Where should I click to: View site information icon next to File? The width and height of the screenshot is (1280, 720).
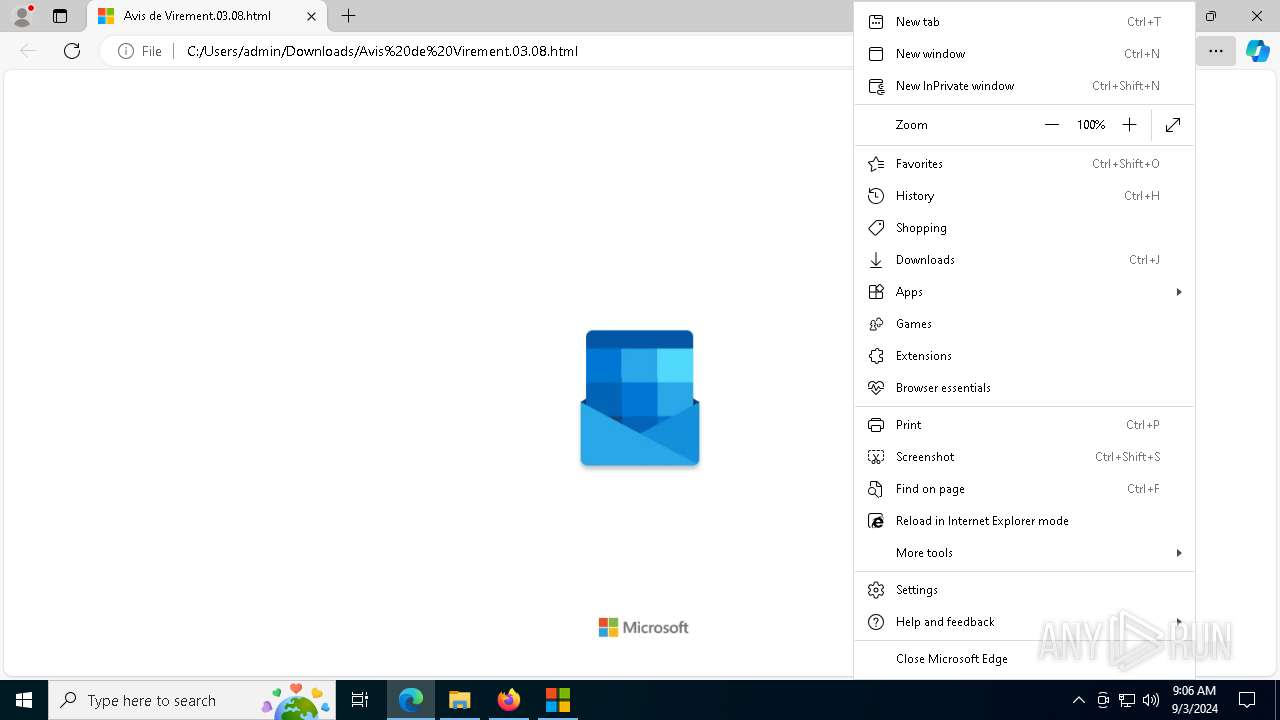pyautogui.click(x=126, y=51)
